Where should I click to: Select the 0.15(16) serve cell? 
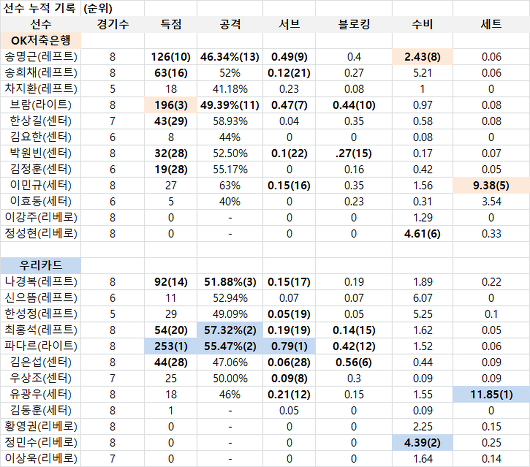pyautogui.click(x=289, y=186)
